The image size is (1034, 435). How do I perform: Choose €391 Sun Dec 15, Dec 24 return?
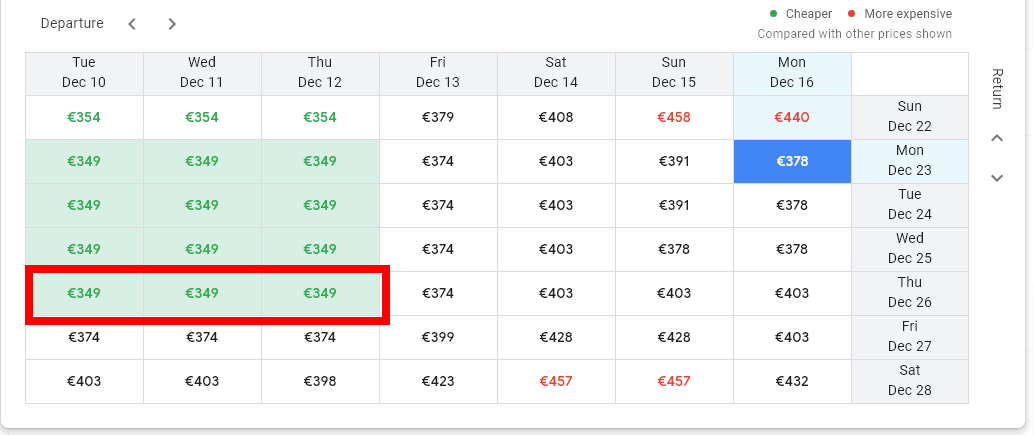(674, 205)
